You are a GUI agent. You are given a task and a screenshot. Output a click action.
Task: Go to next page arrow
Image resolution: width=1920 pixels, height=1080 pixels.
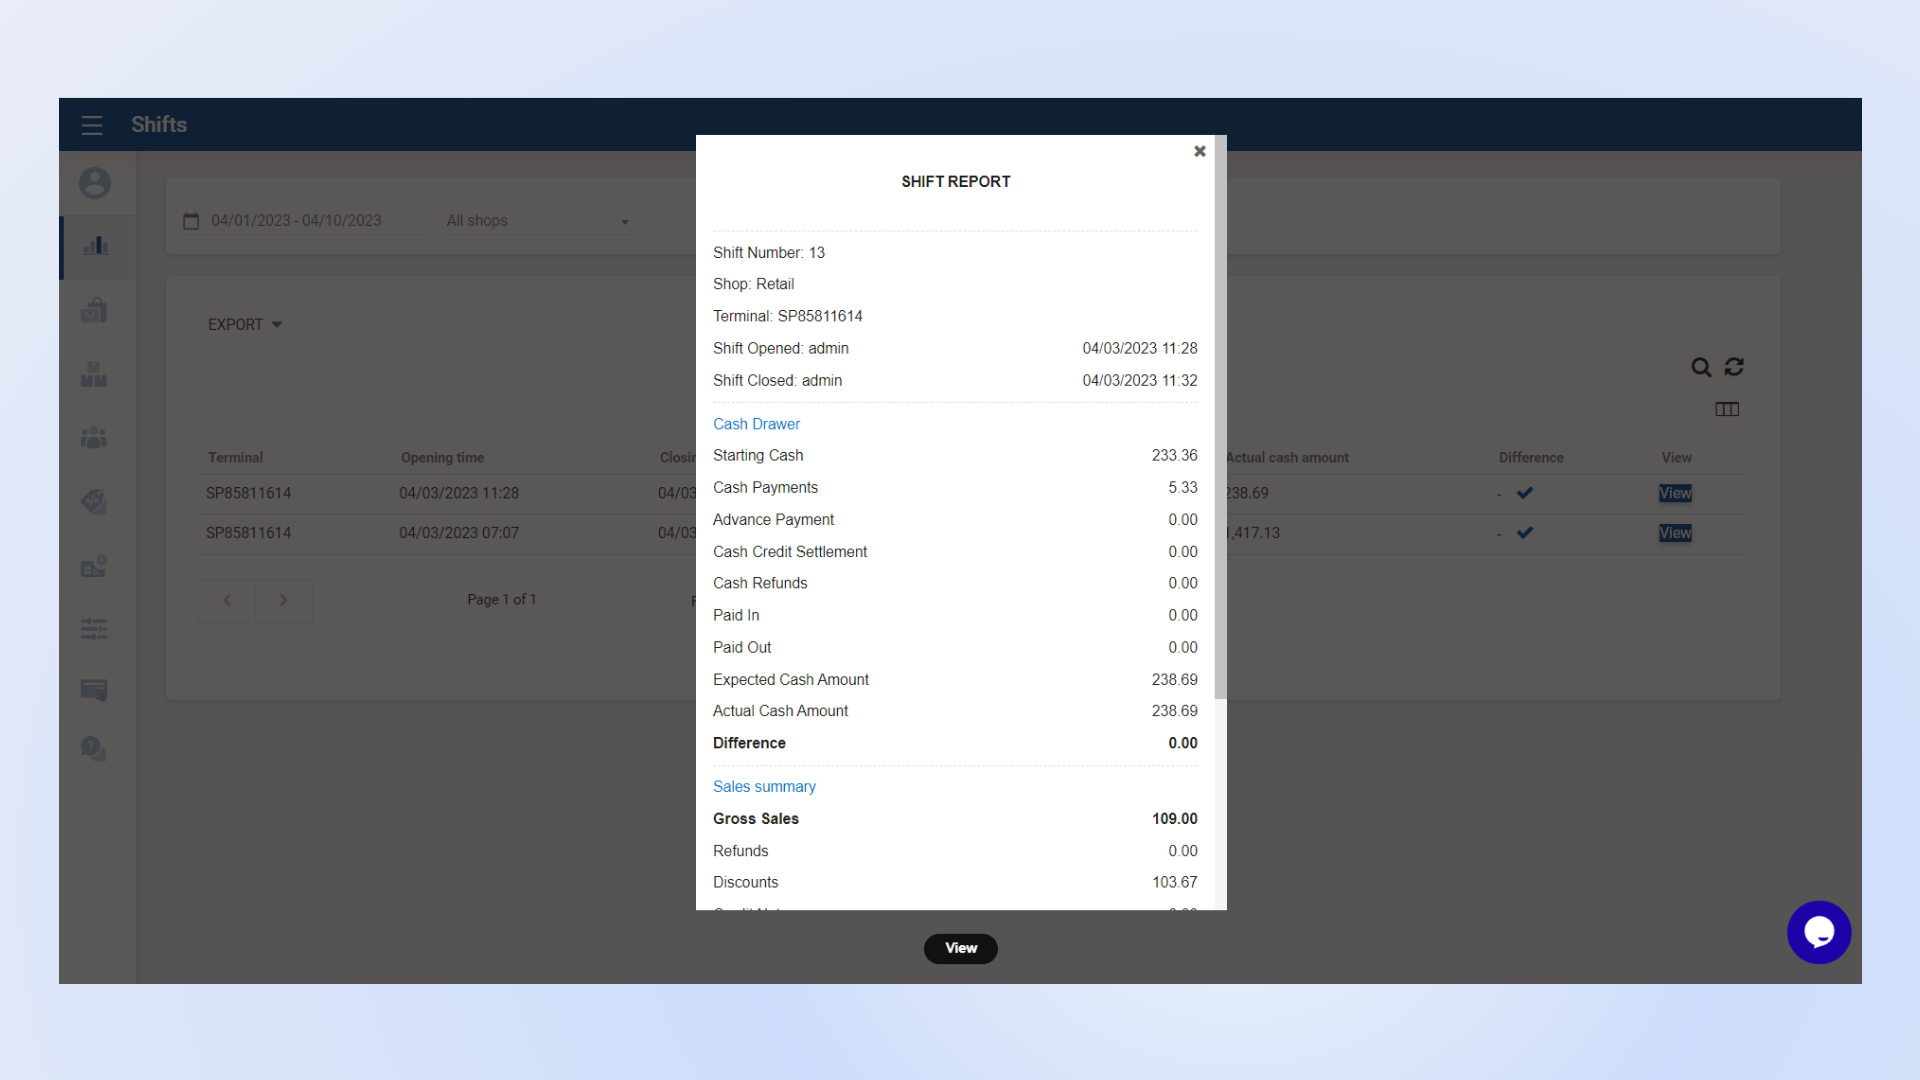pos(284,600)
